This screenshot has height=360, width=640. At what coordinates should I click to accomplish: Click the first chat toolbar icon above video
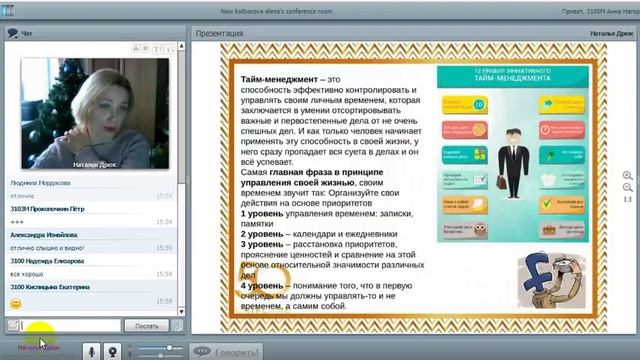coord(136,49)
